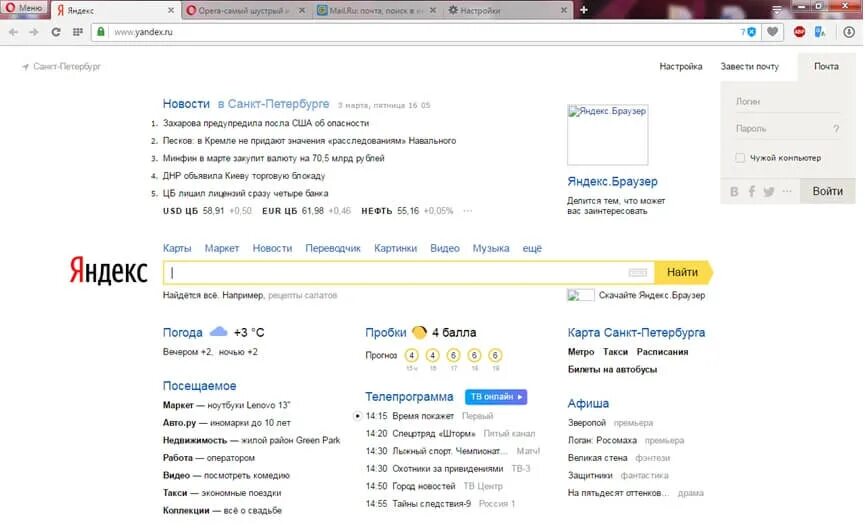Open the Speed Dial grid icon
The height and width of the screenshot is (529, 865).
(x=78, y=32)
